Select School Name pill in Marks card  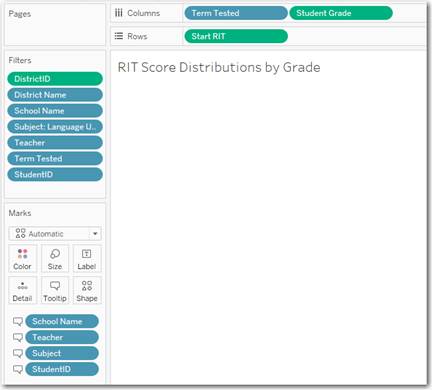click(62, 321)
